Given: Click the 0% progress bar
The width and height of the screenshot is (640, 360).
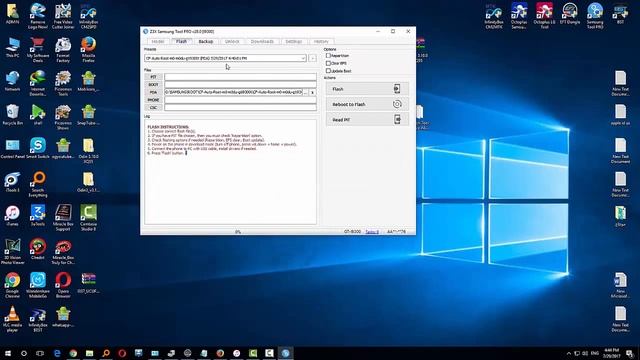Looking at the screenshot, I should click(238, 232).
